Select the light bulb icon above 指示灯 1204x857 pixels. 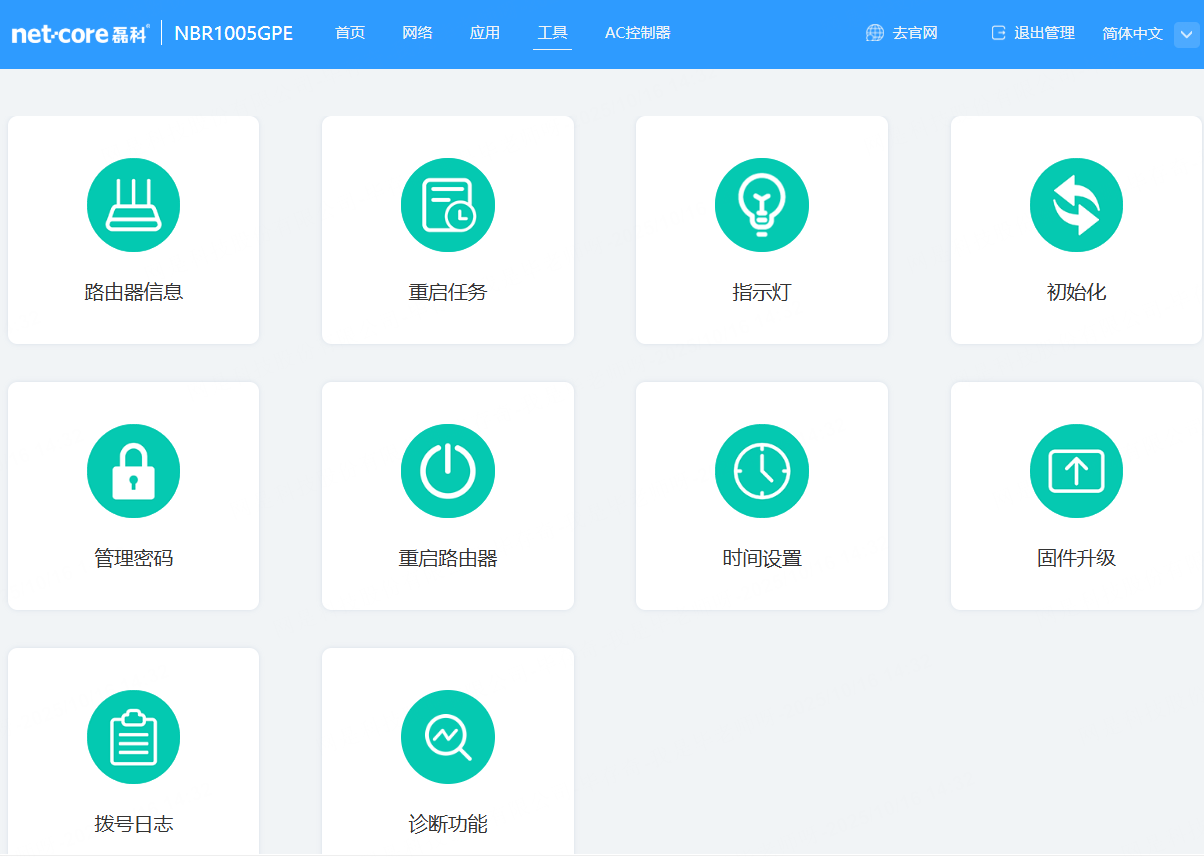coord(762,205)
